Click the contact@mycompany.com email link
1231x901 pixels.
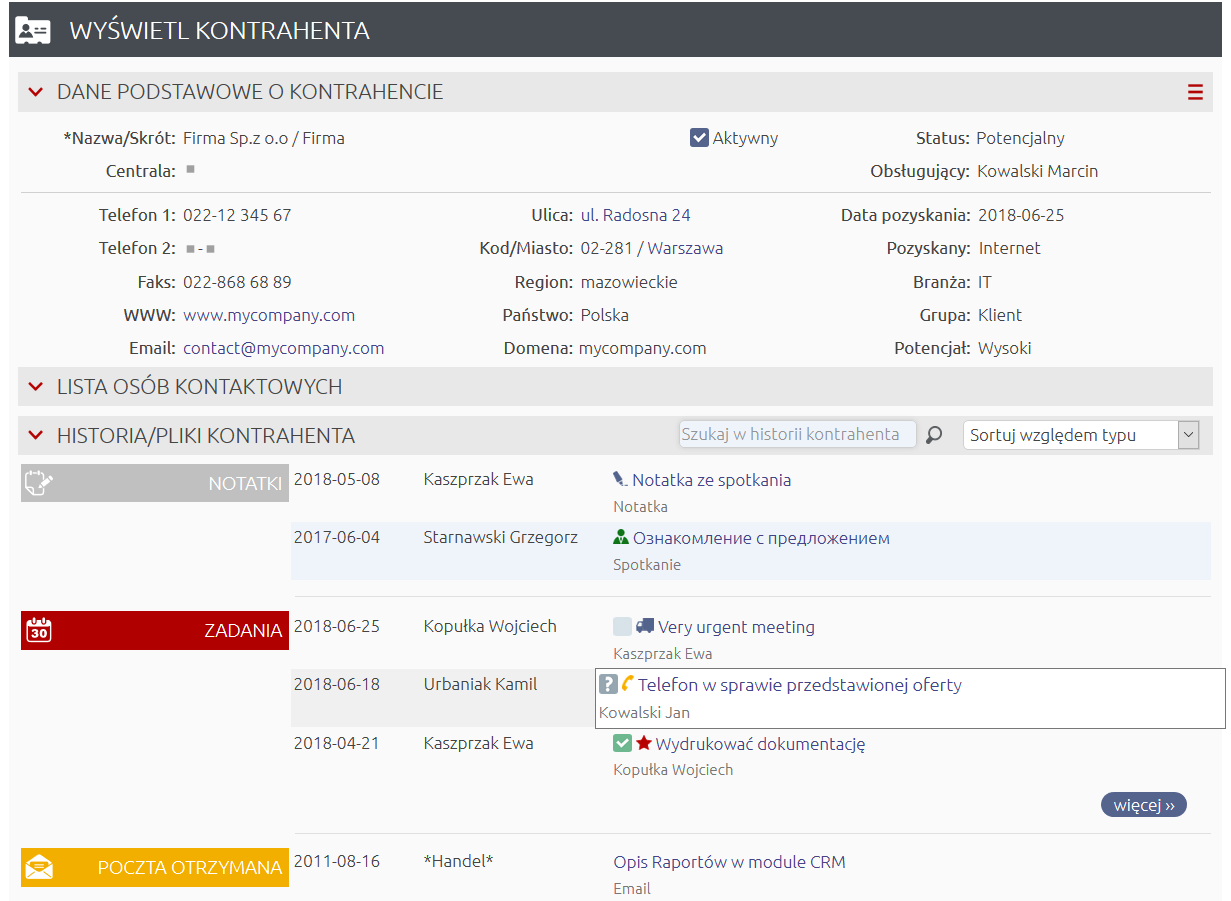(284, 348)
